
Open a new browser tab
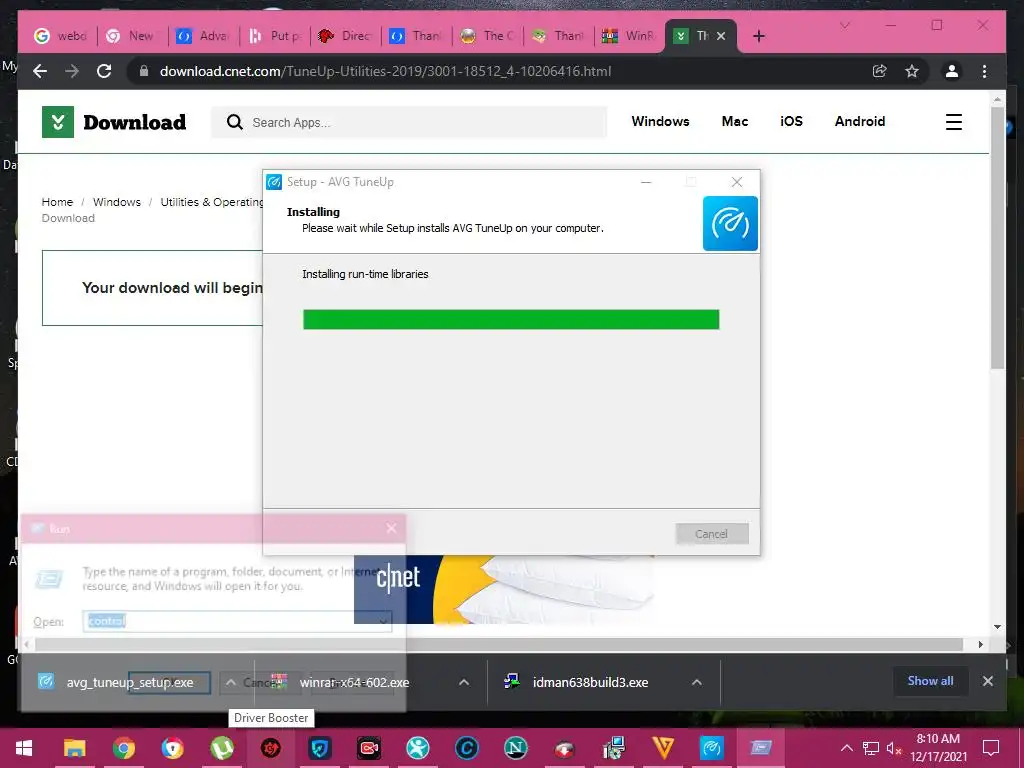(758, 36)
